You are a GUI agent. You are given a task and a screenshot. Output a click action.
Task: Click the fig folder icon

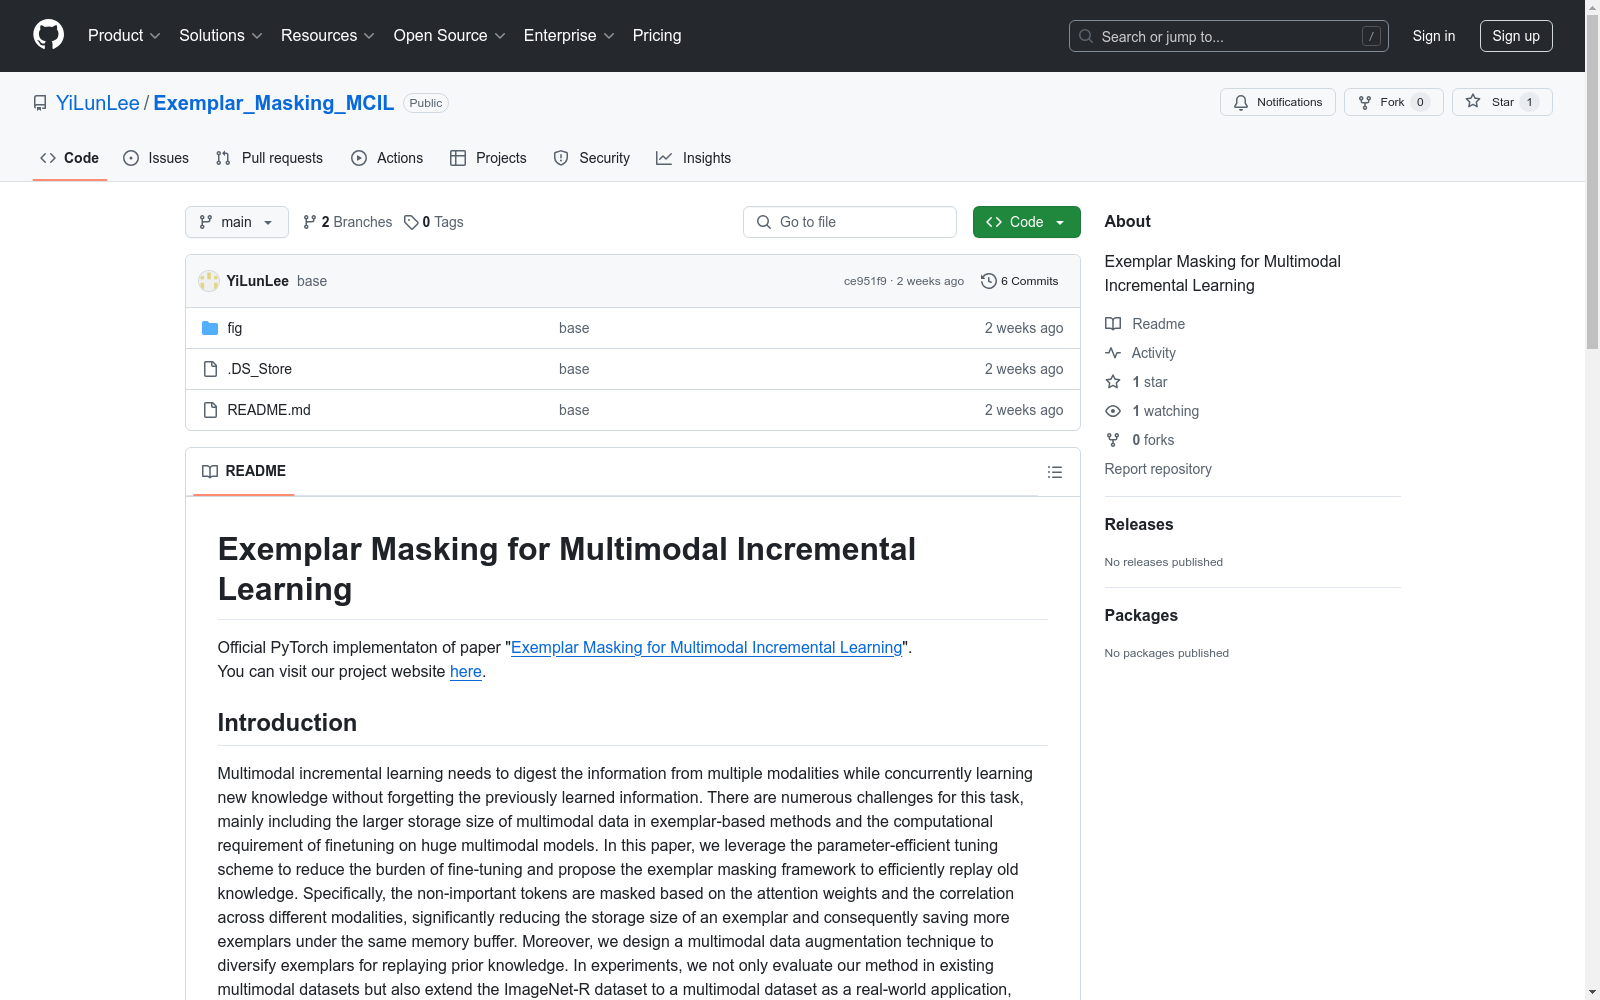pos(210,328)
